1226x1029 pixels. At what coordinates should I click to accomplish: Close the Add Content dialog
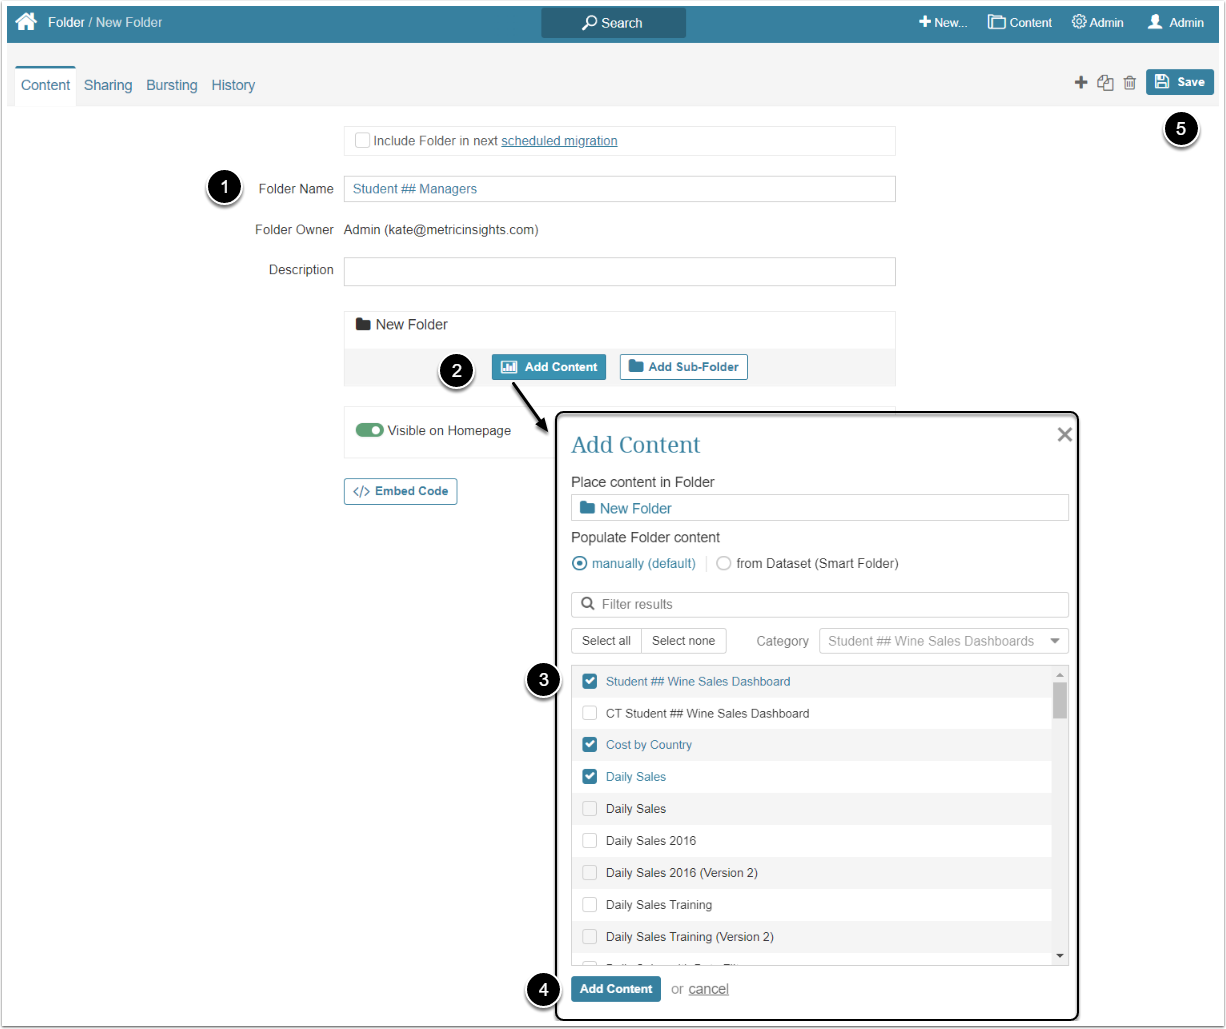(x=1064, y=434)
